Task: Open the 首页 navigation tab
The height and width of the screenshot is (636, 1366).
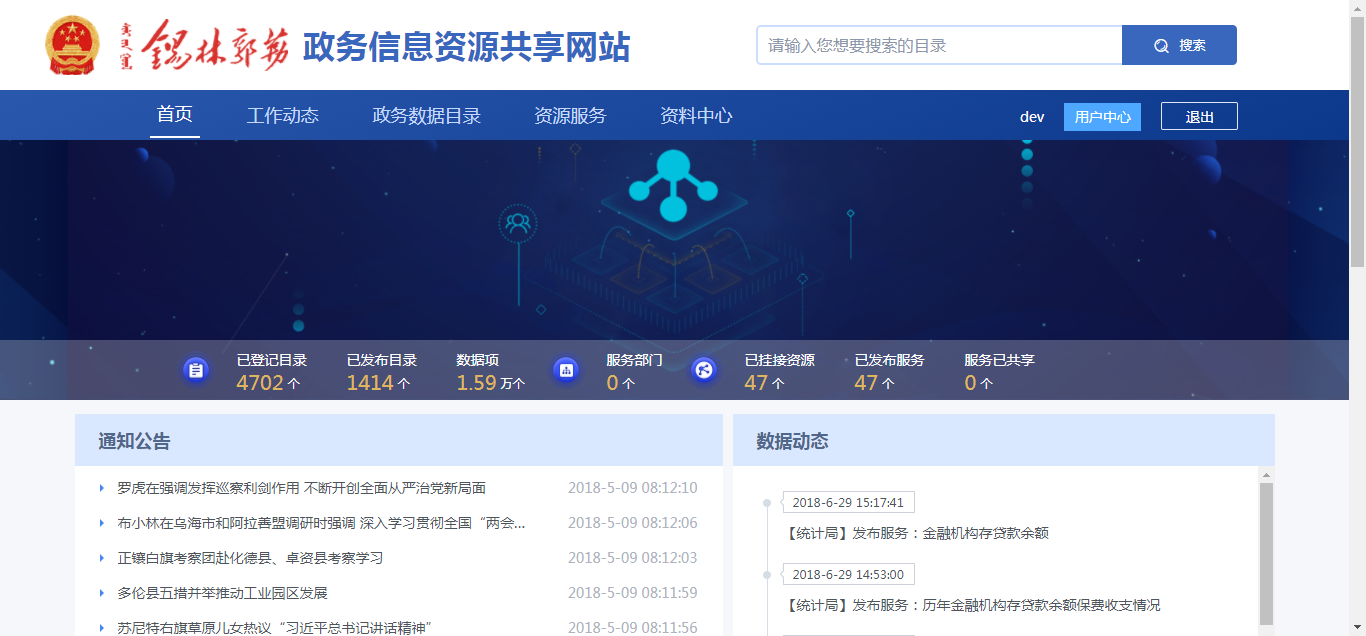Action: (174, 115)
